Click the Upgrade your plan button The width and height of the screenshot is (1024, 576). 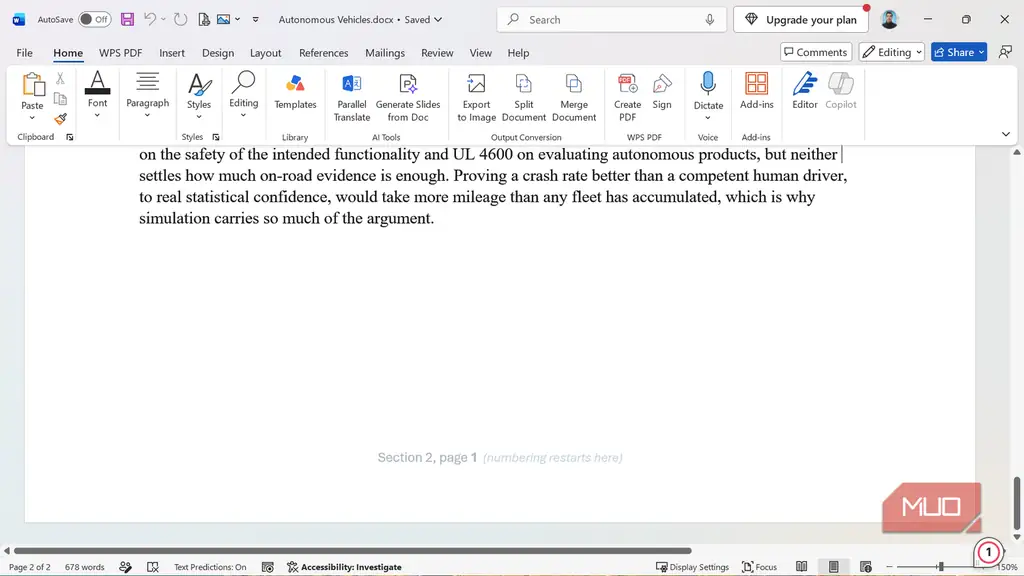[801, 20]
